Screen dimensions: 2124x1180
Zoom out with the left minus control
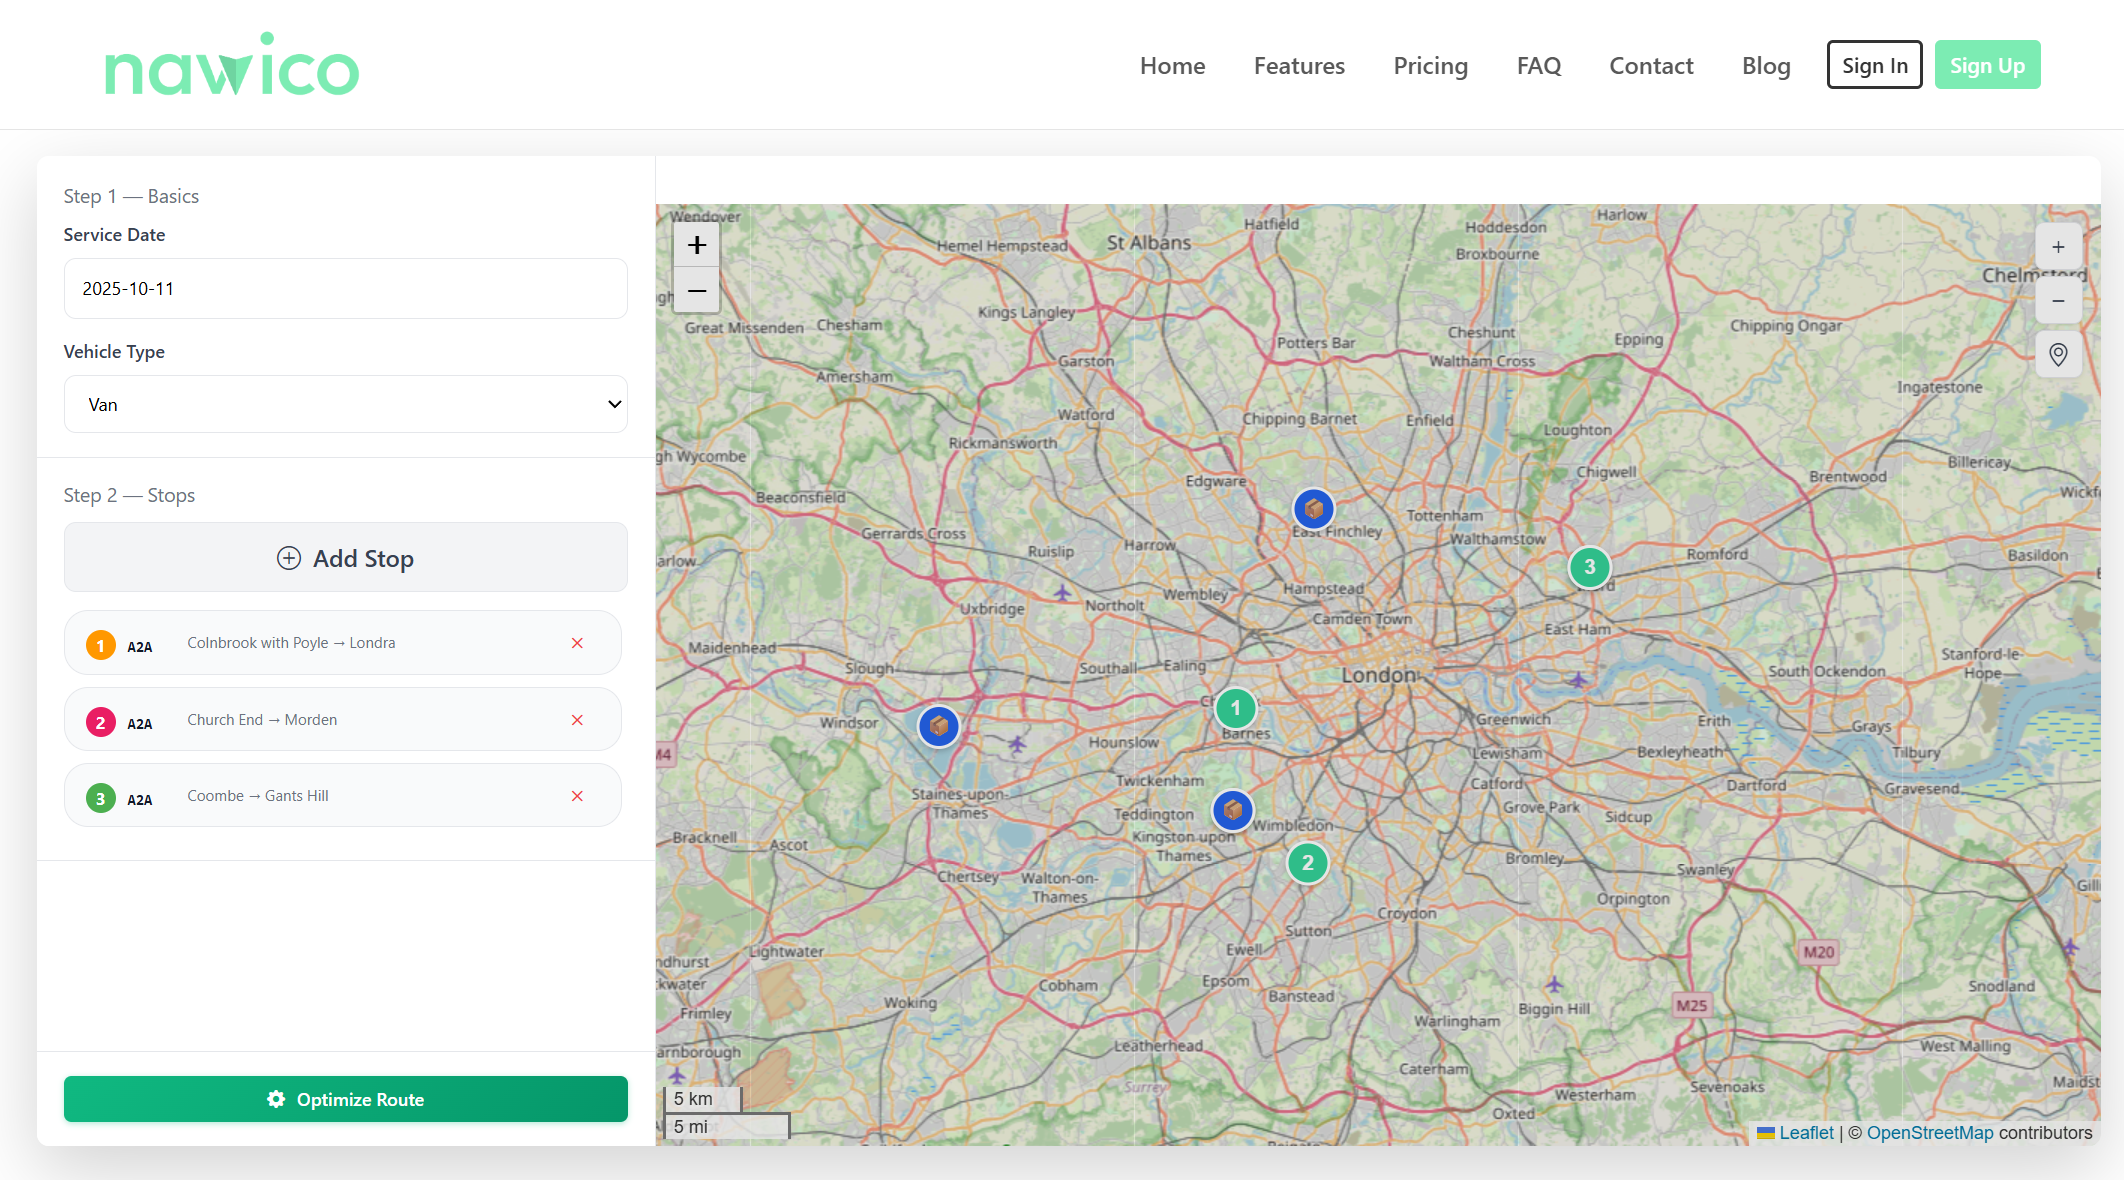click(x=697, y=291)
